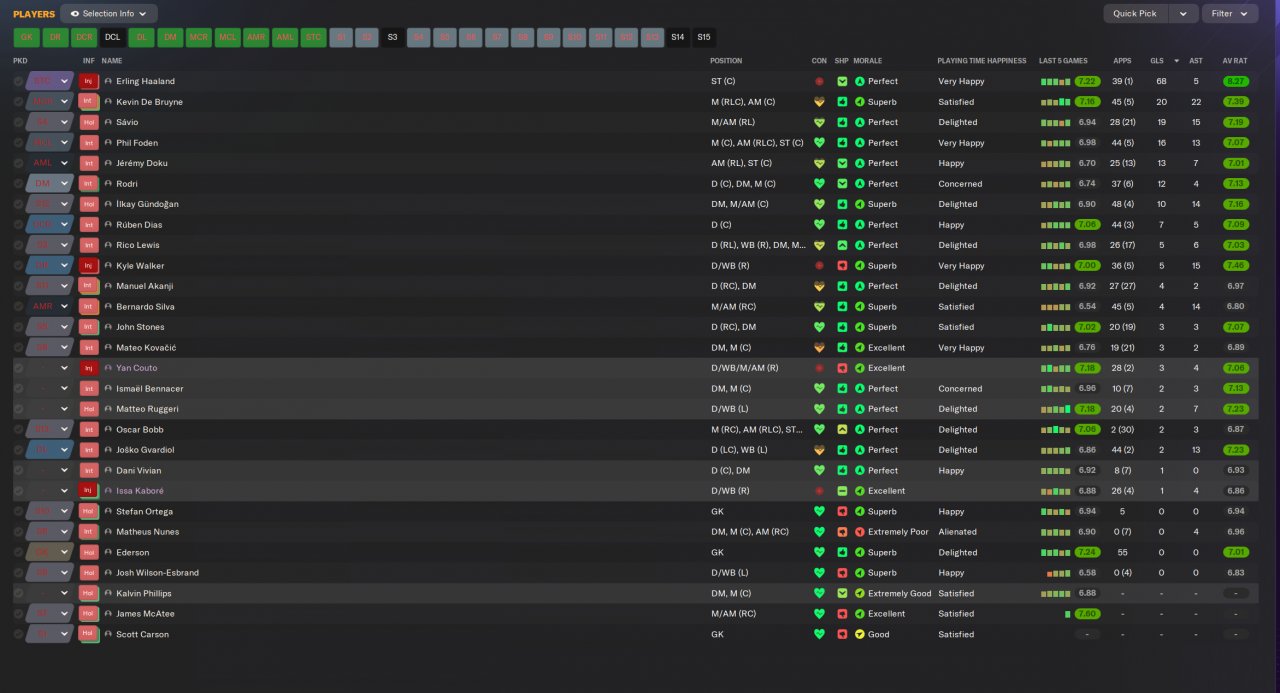1280x693 pixels.
Task: Click Matheus Nunes's match sharpness icon
Action: tap(842, 532)
